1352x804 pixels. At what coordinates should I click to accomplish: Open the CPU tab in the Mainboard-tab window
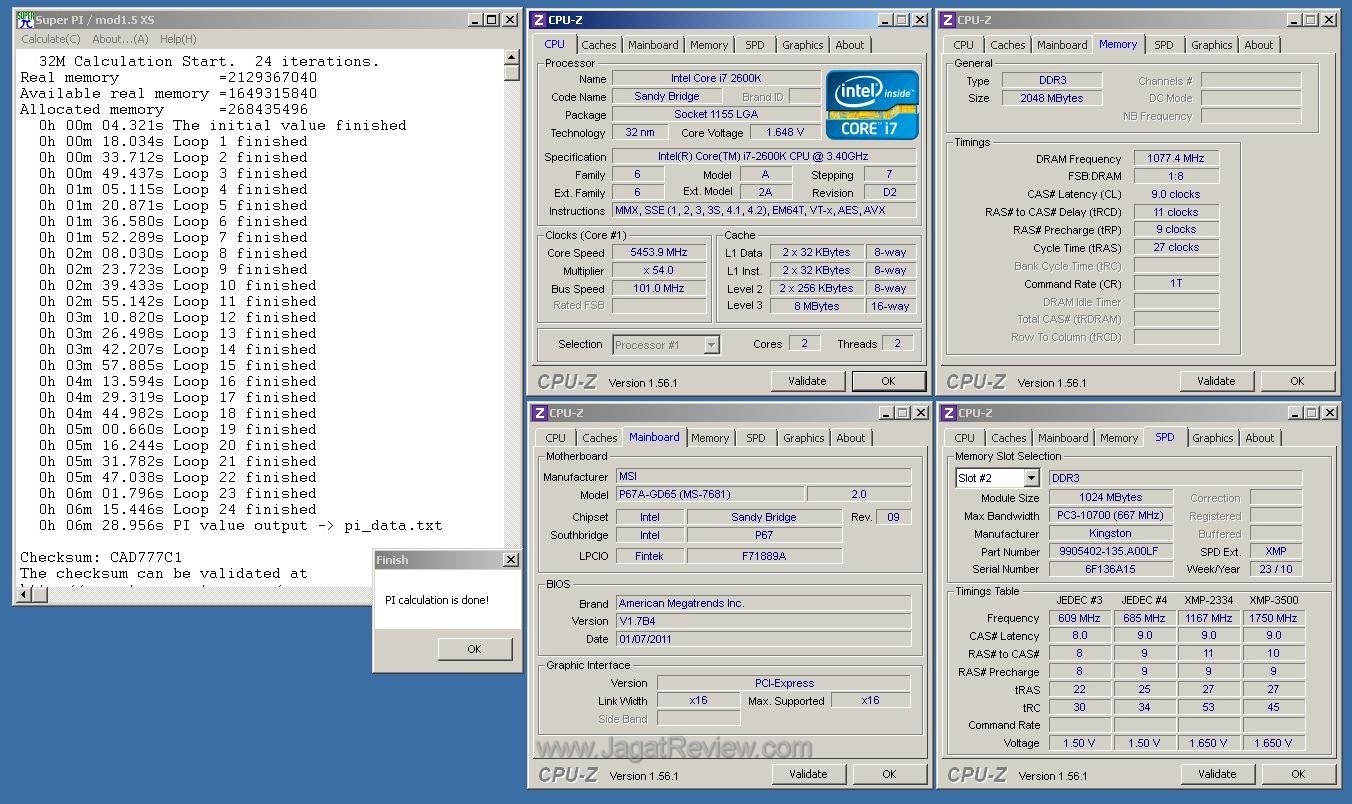tap(556, 438)
